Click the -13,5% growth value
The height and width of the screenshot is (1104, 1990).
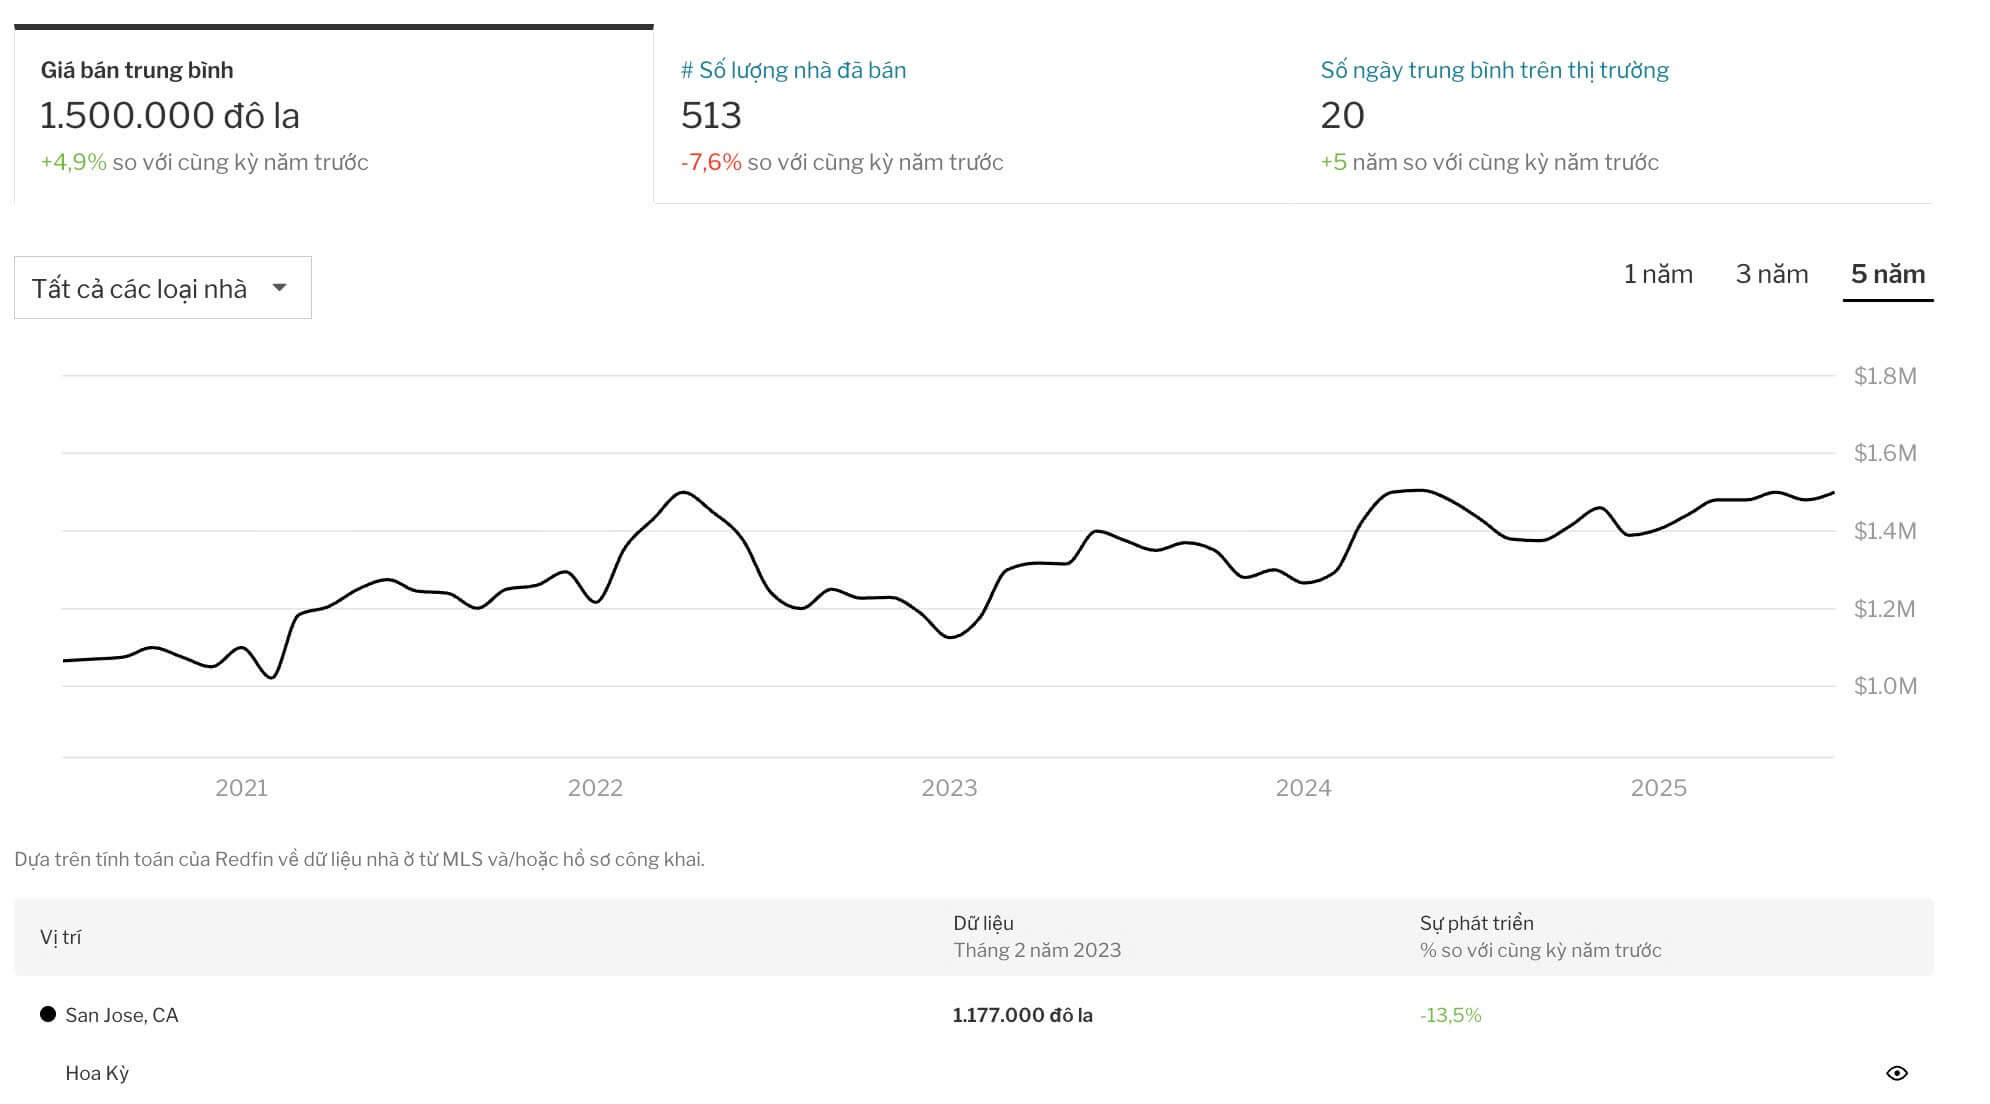(x=1450, y=1015)
